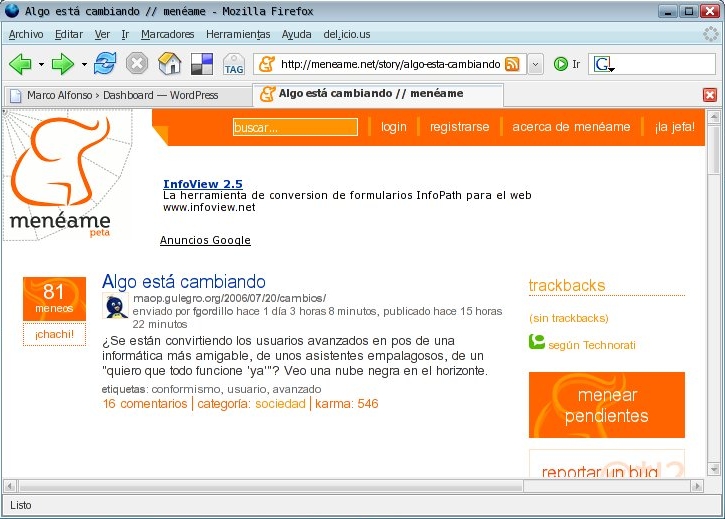Click the registrarse link
Screen dimensions: 725x519
pyautogui.click(x=459, y=127)
